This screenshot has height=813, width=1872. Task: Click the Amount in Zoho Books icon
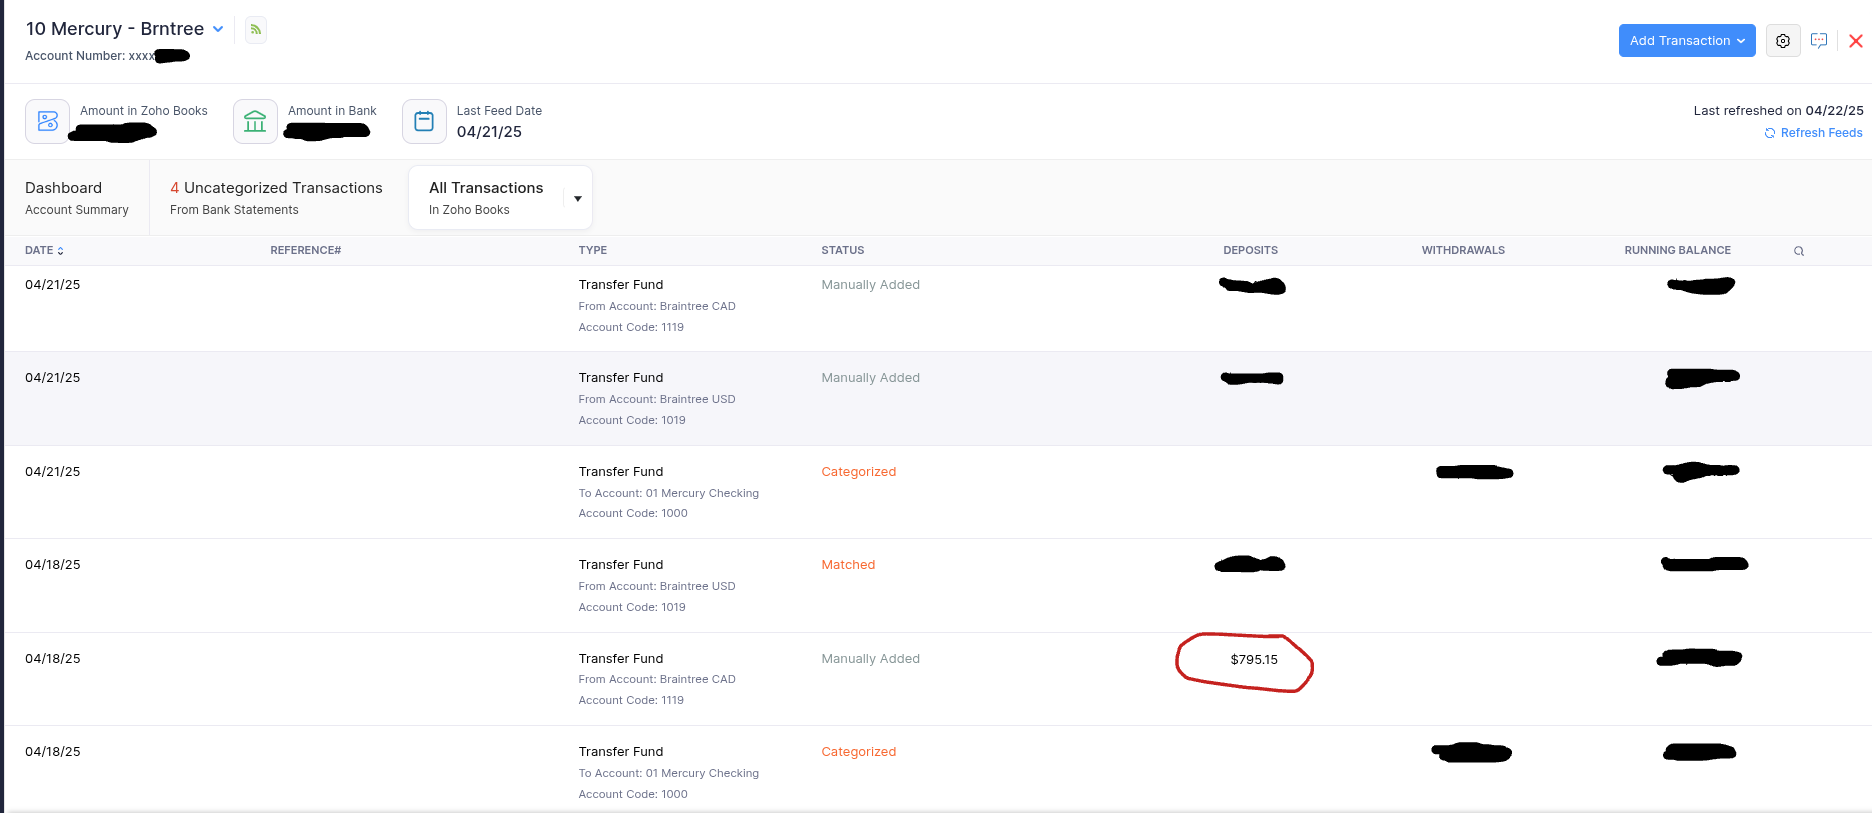tap(47, 121)
